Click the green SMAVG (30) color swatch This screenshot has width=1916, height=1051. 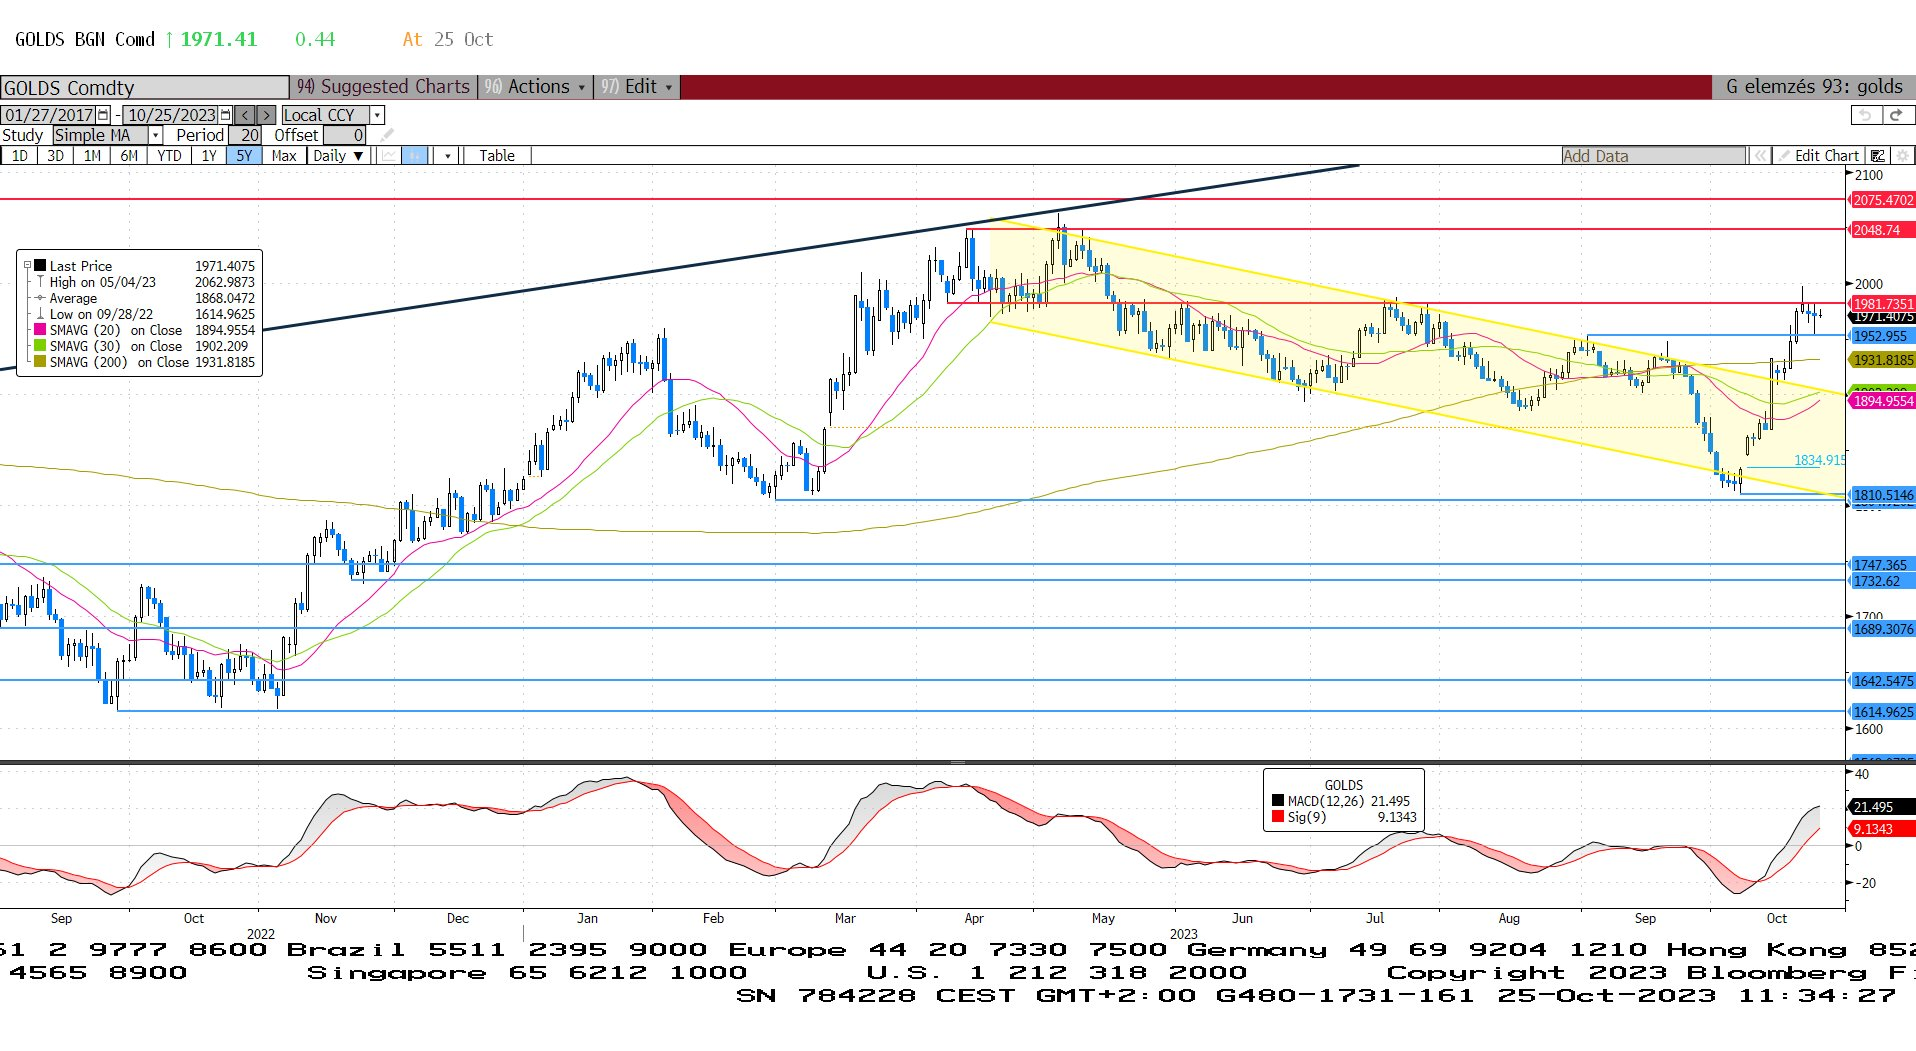[x=40, y=346]
